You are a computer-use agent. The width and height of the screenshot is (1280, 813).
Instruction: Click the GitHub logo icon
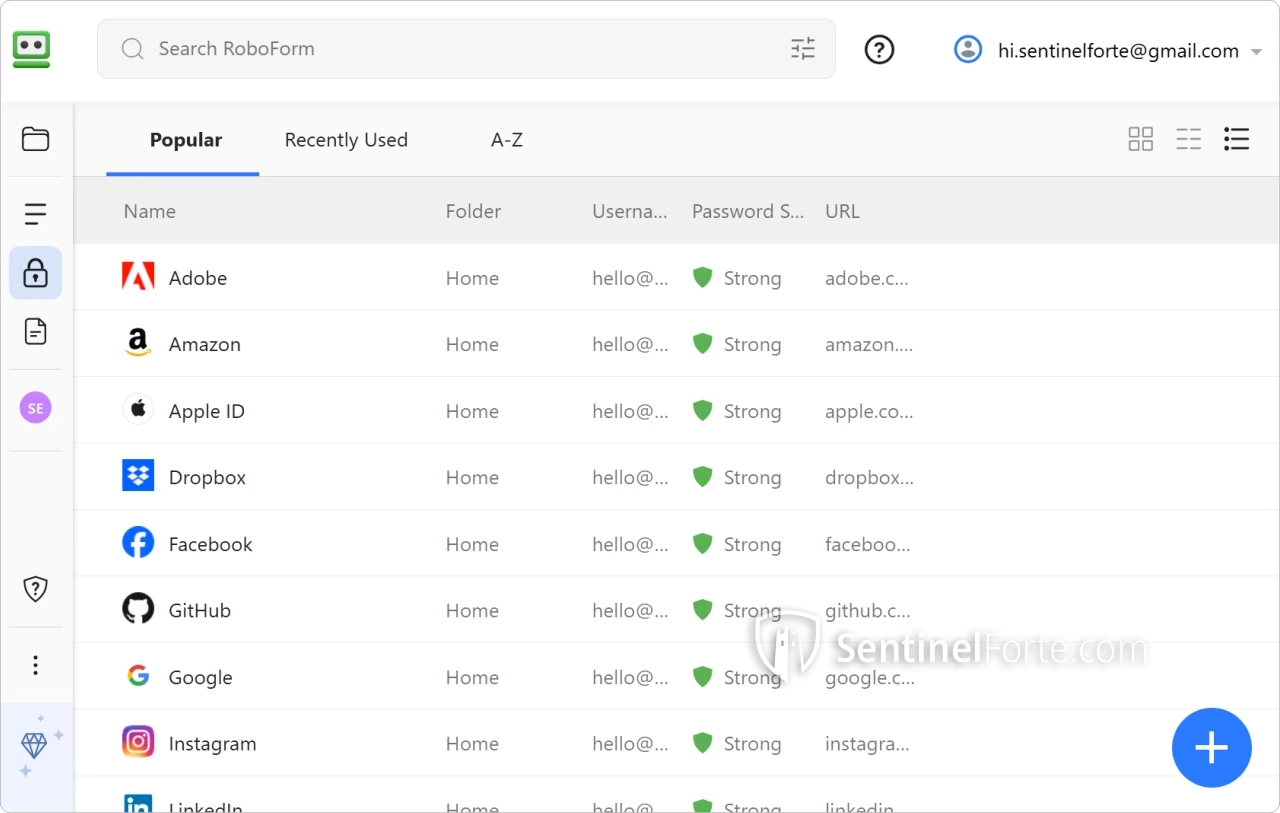[138, 610]
